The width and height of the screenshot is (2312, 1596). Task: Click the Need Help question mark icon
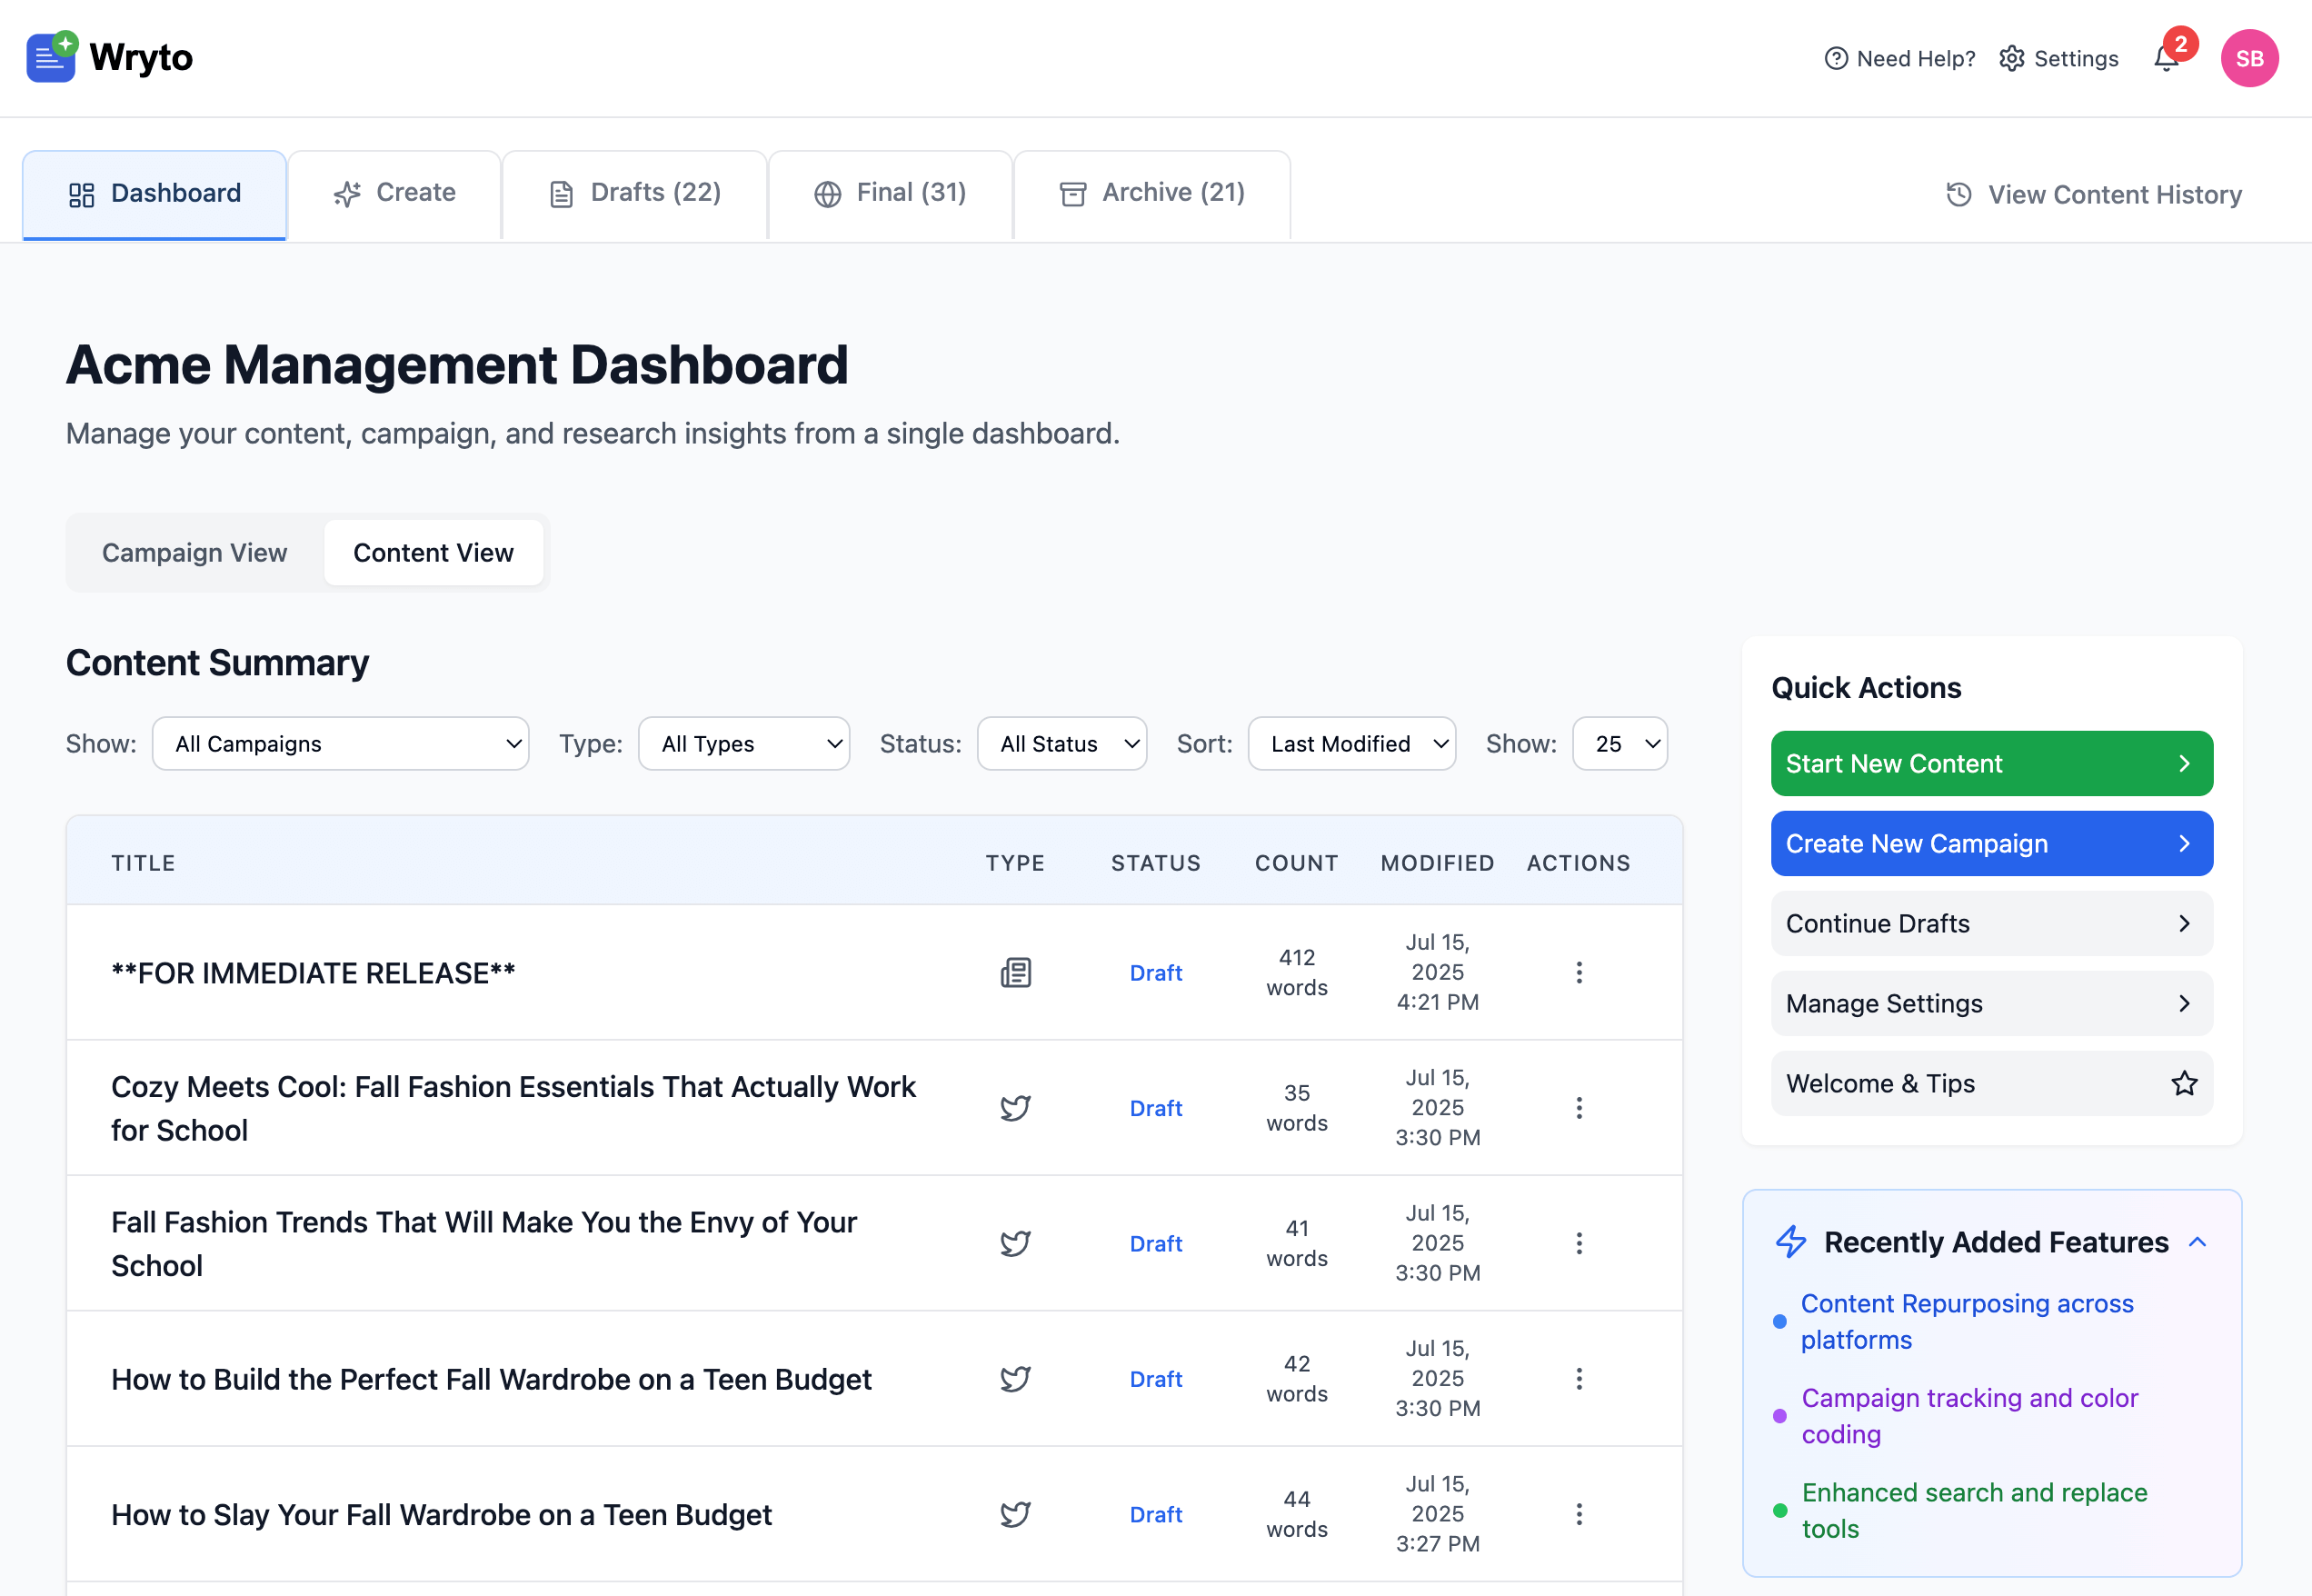tap(1836, 58)
